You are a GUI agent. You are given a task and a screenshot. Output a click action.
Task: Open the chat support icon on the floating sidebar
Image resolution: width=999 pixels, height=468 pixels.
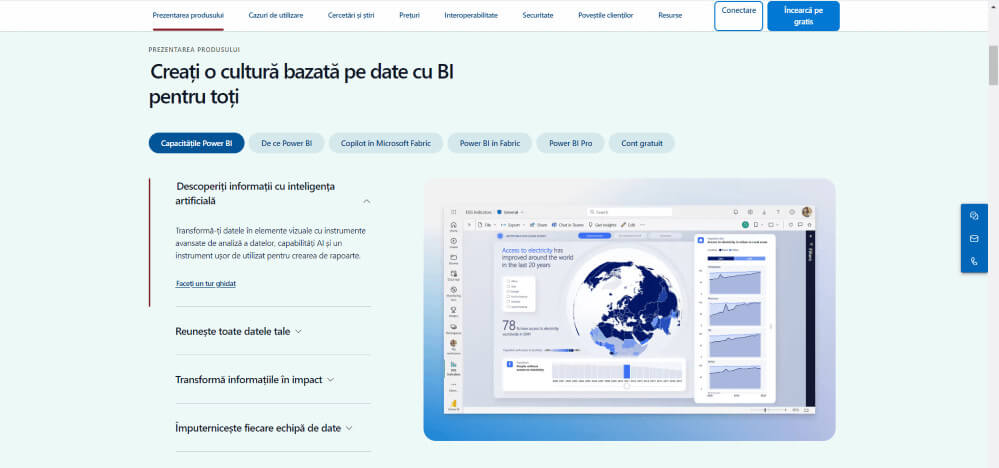coord(974,215)
